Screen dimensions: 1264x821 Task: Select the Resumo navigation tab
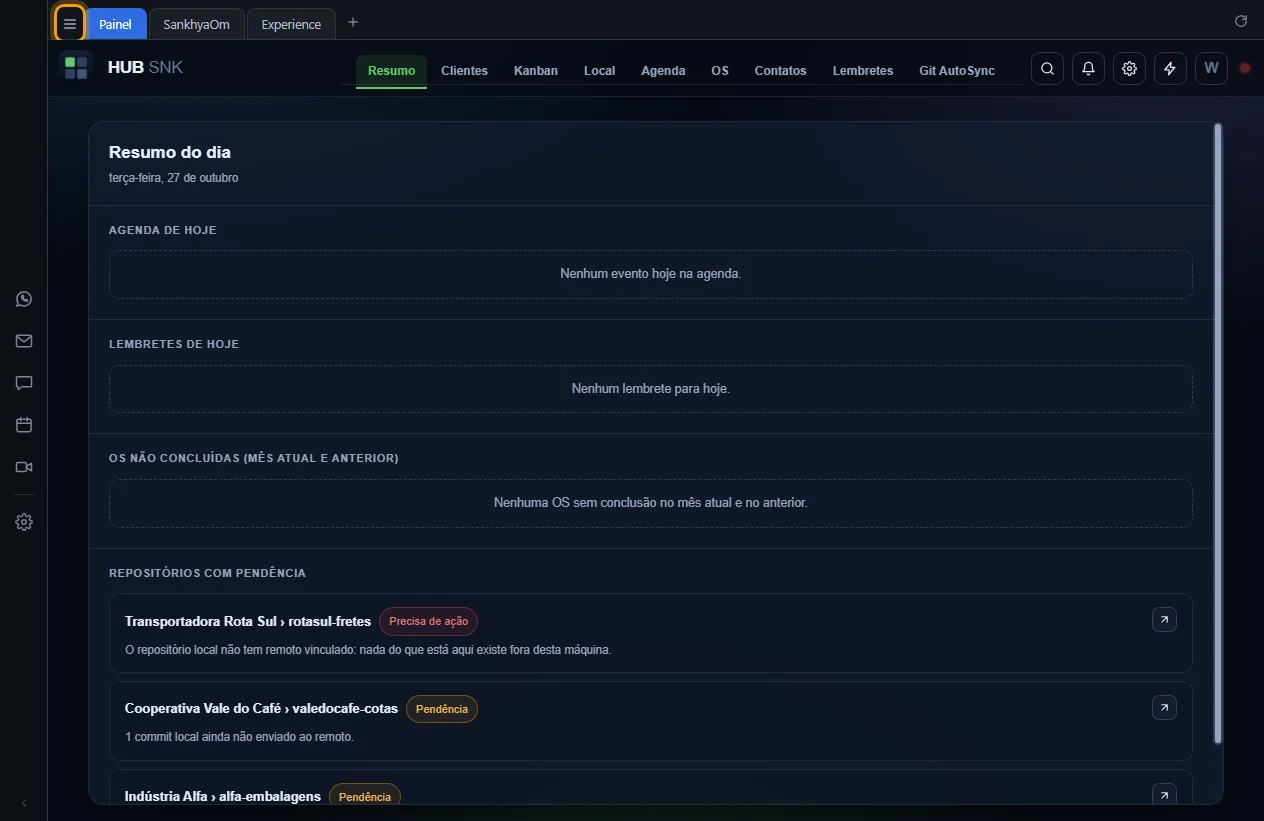click(x=391, y=71)
